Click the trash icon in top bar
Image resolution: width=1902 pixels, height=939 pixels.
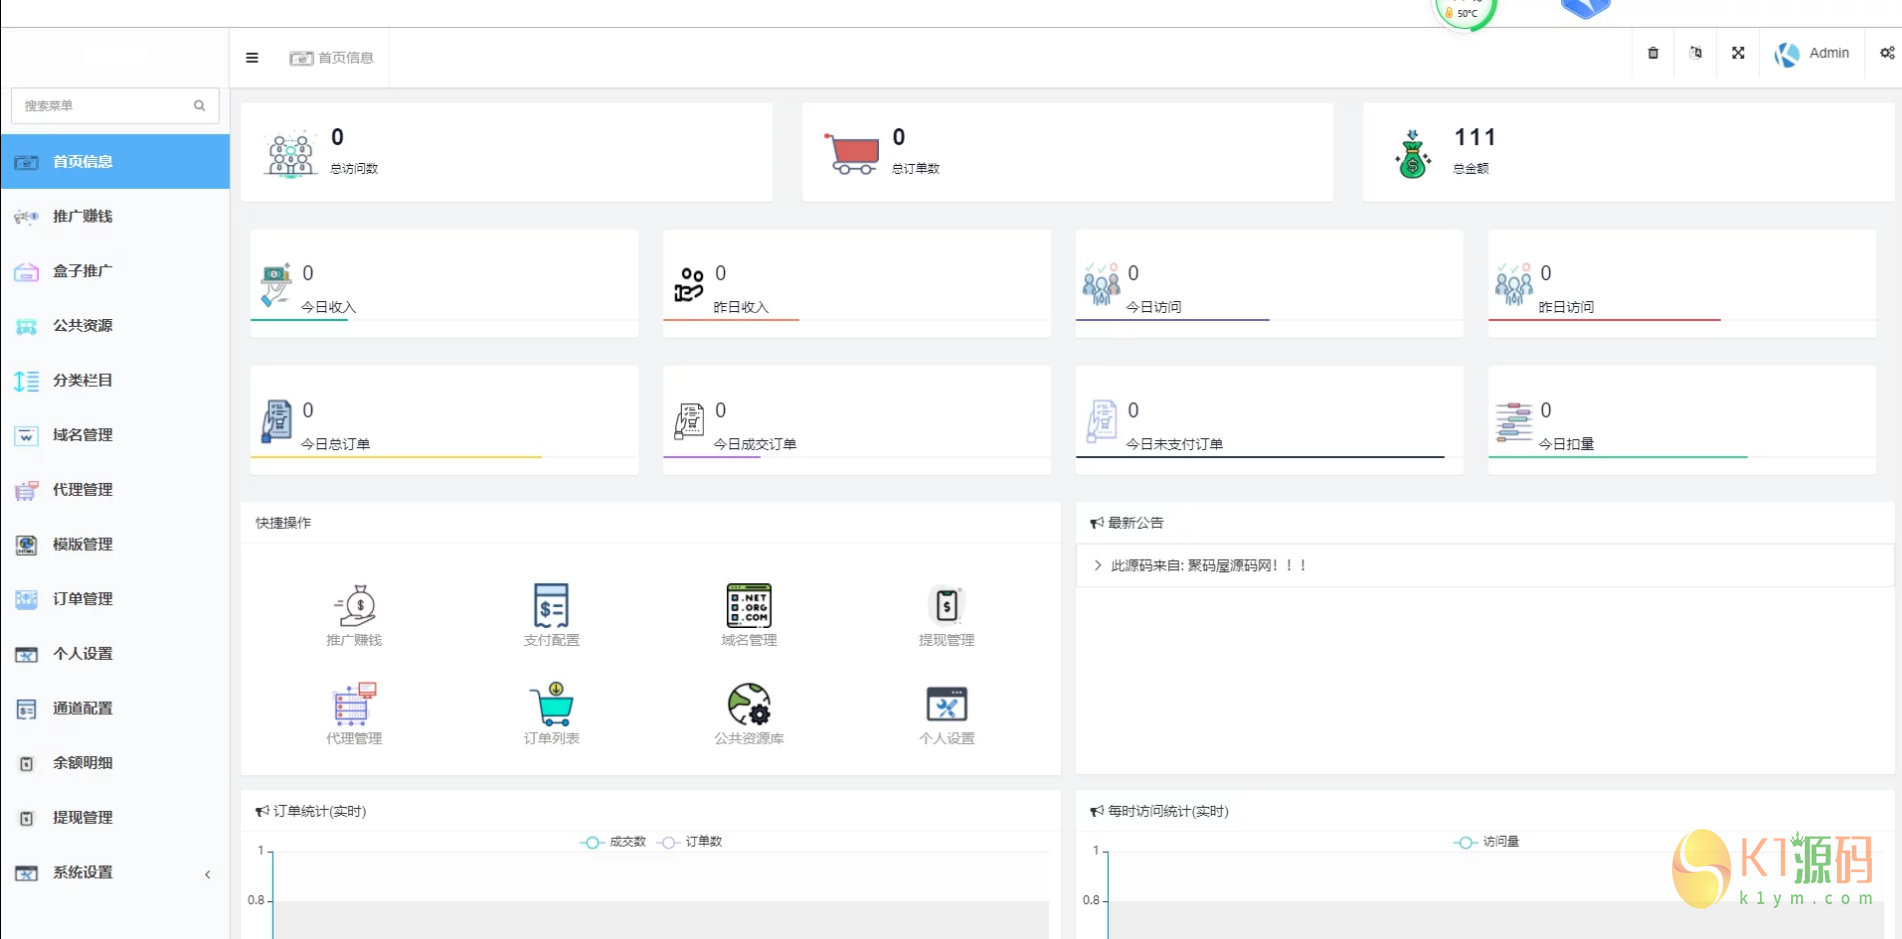tap(1653, 53)
